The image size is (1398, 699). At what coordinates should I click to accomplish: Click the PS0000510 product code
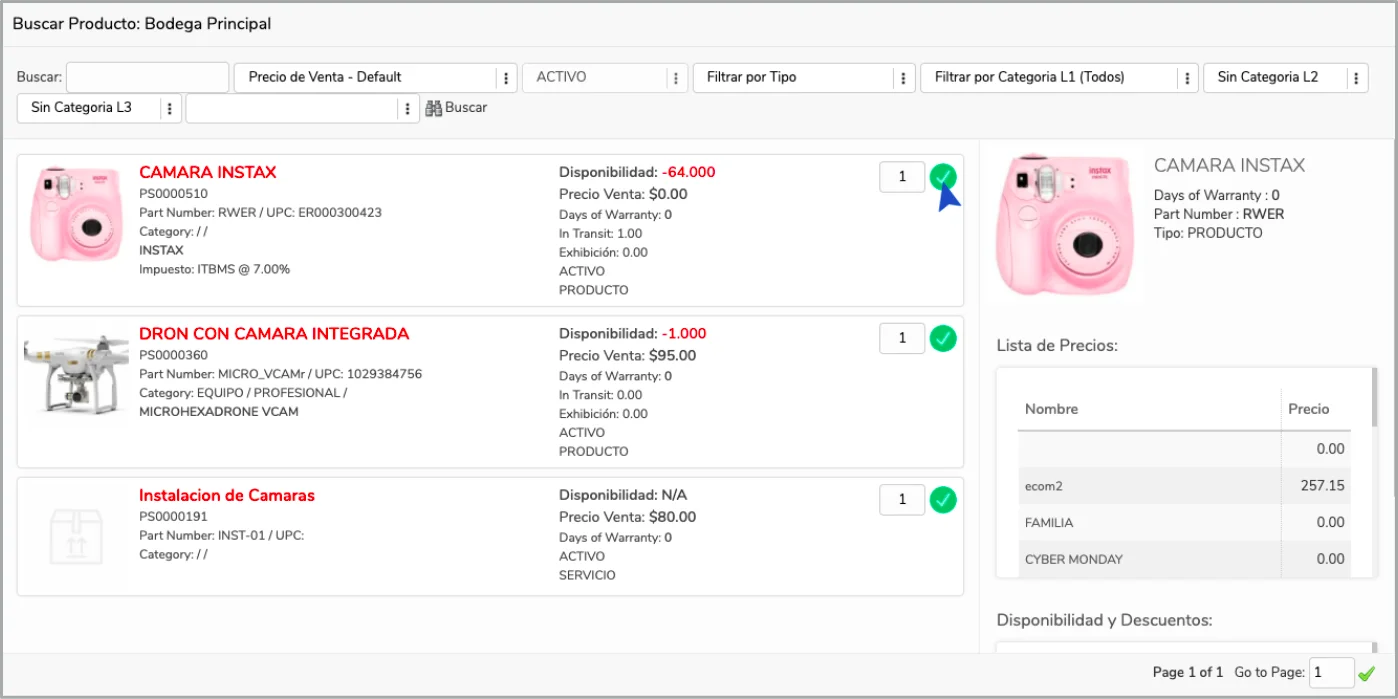173,194
